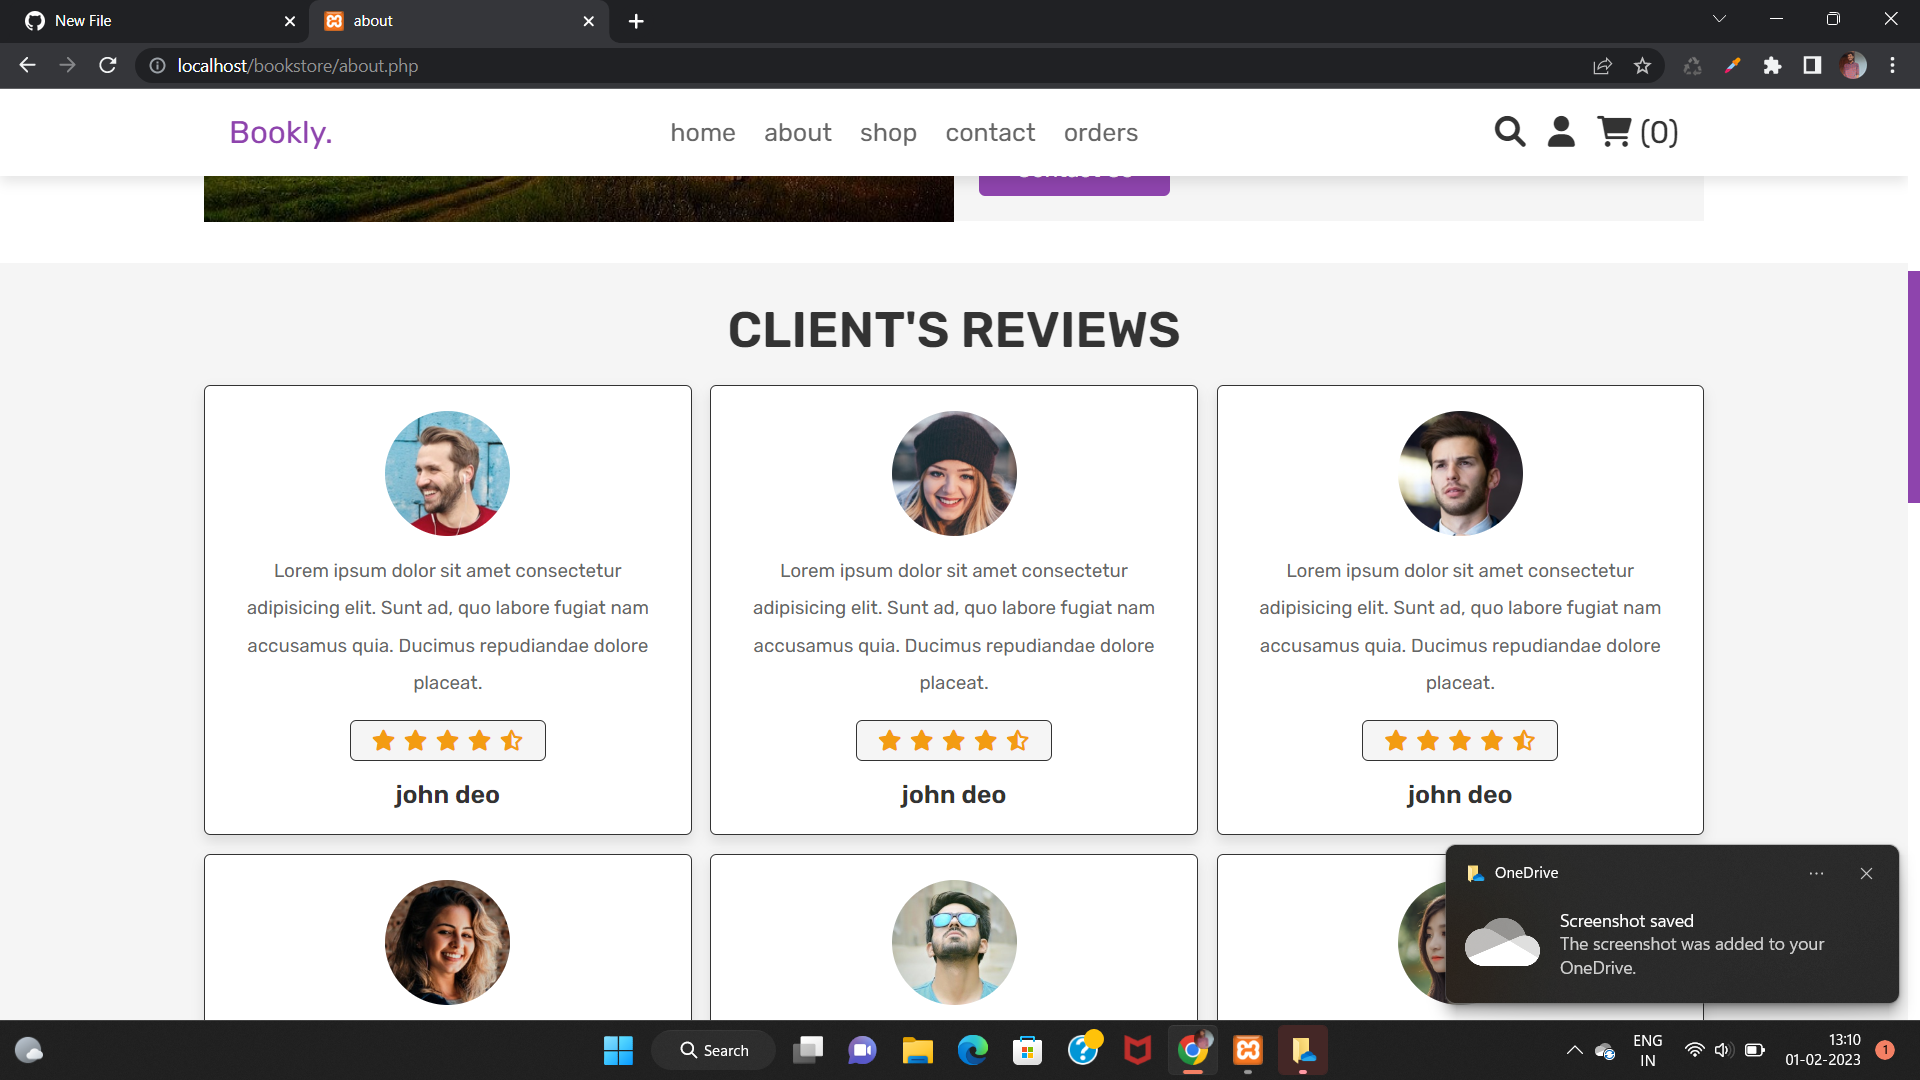Open the search icon in site header
Image resolution: width=1920 pixels, height=1080 pixels.
(1510, 132)
